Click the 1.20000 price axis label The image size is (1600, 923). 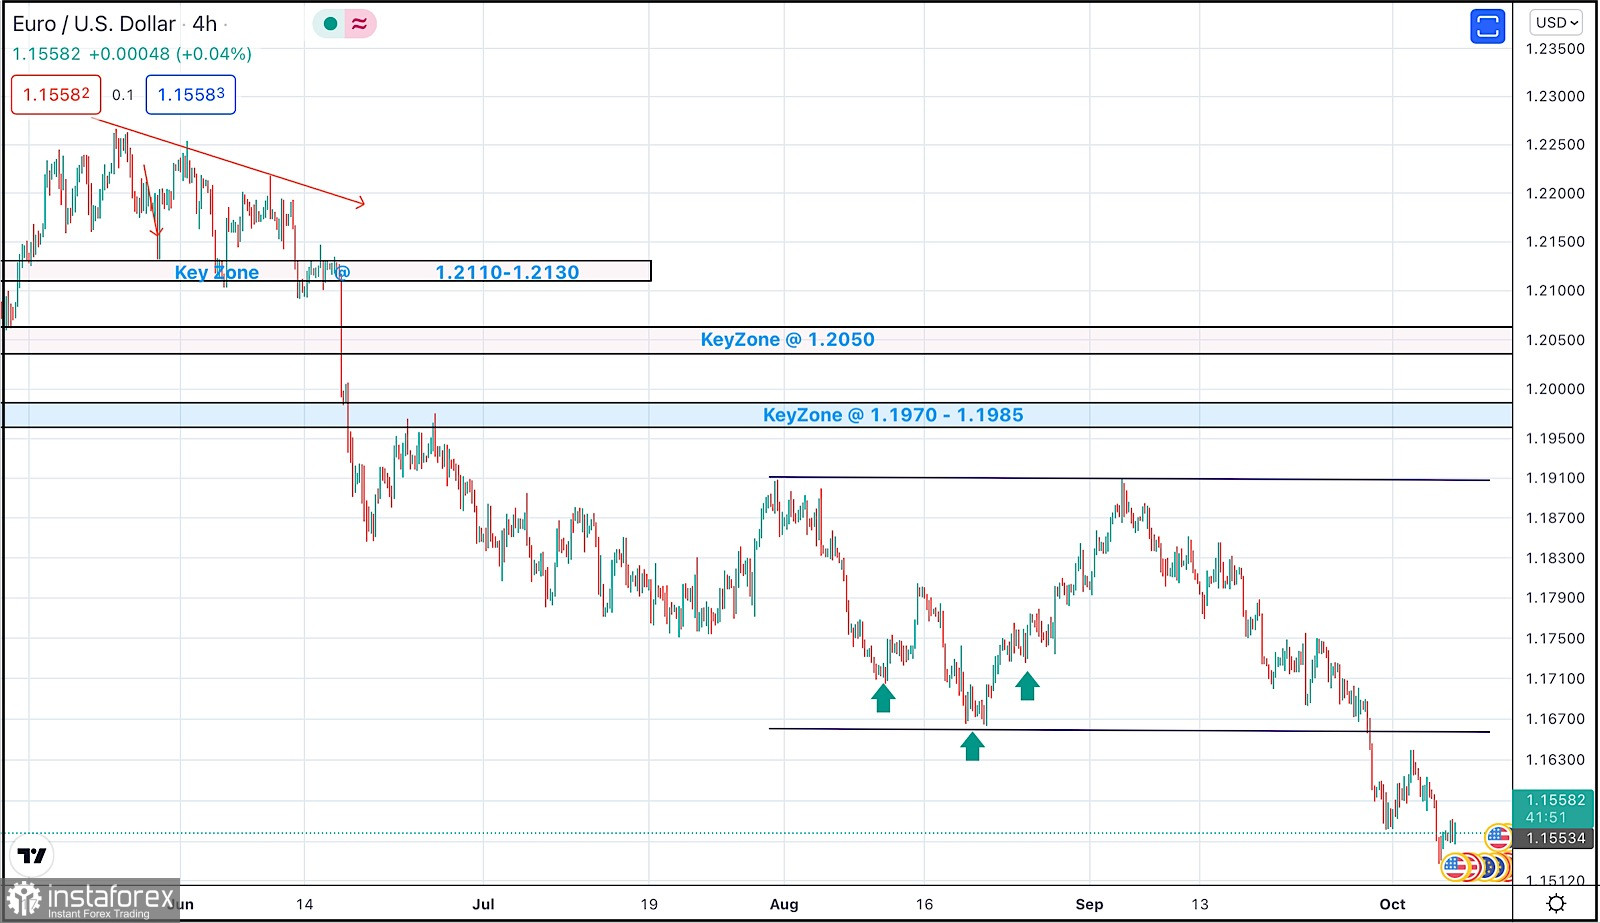1555,389
